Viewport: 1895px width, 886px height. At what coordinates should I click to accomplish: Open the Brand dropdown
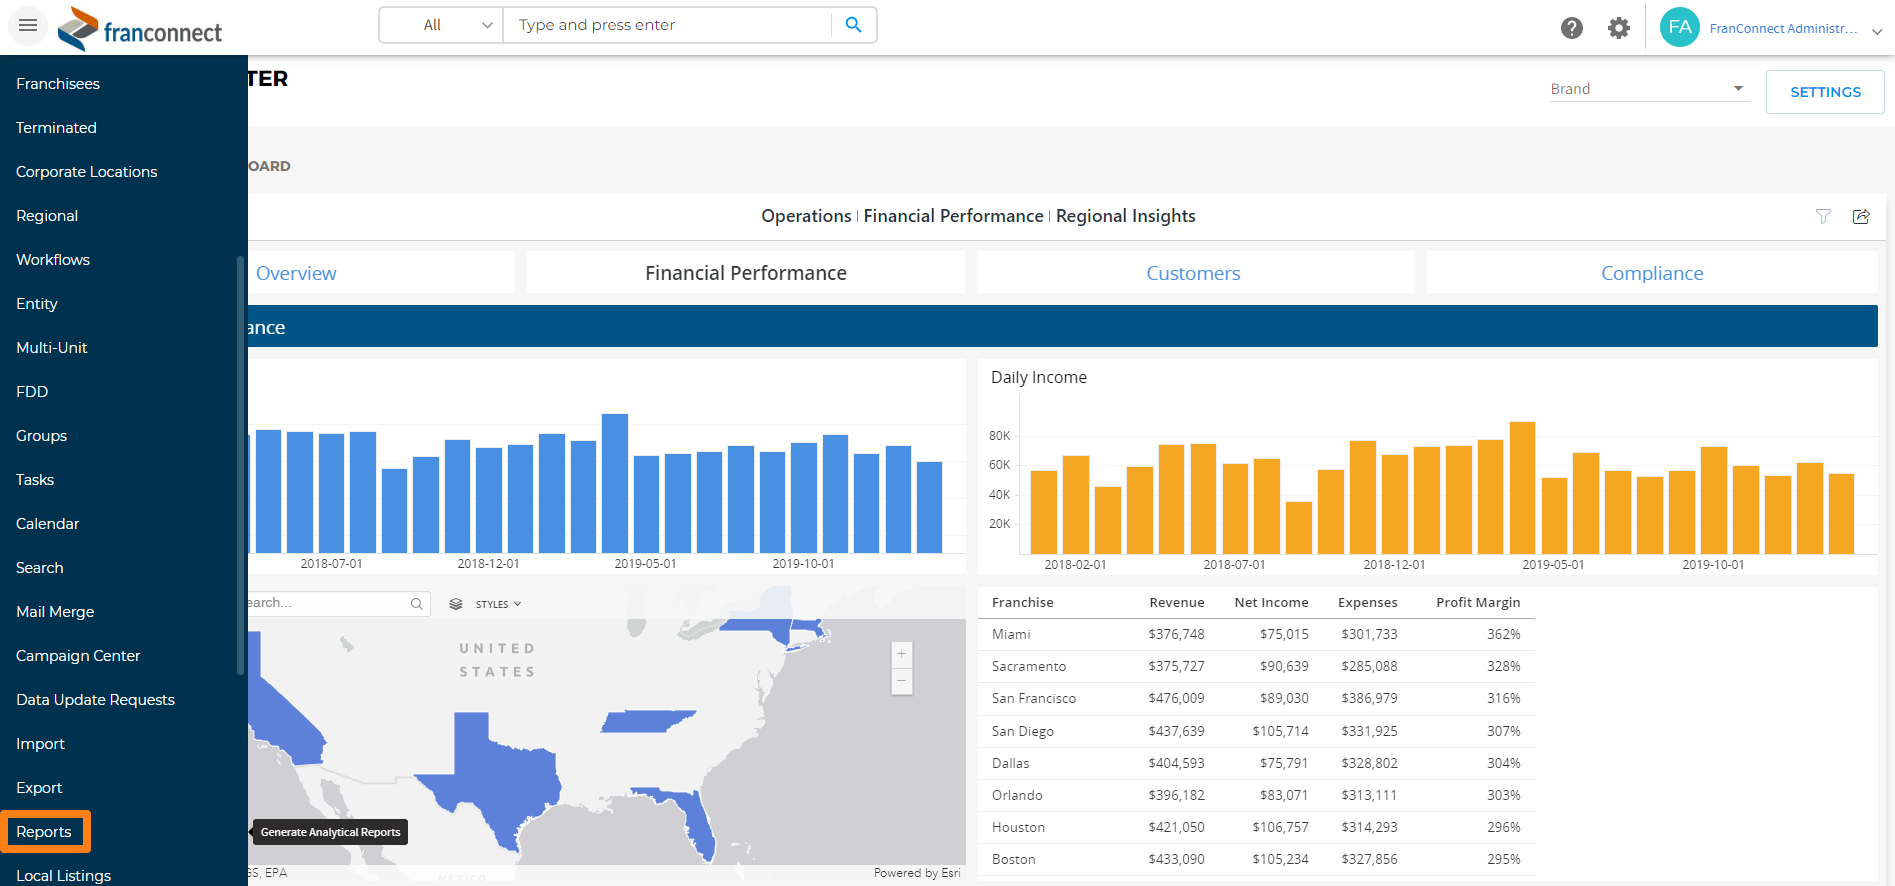(x=1648, y=89)
